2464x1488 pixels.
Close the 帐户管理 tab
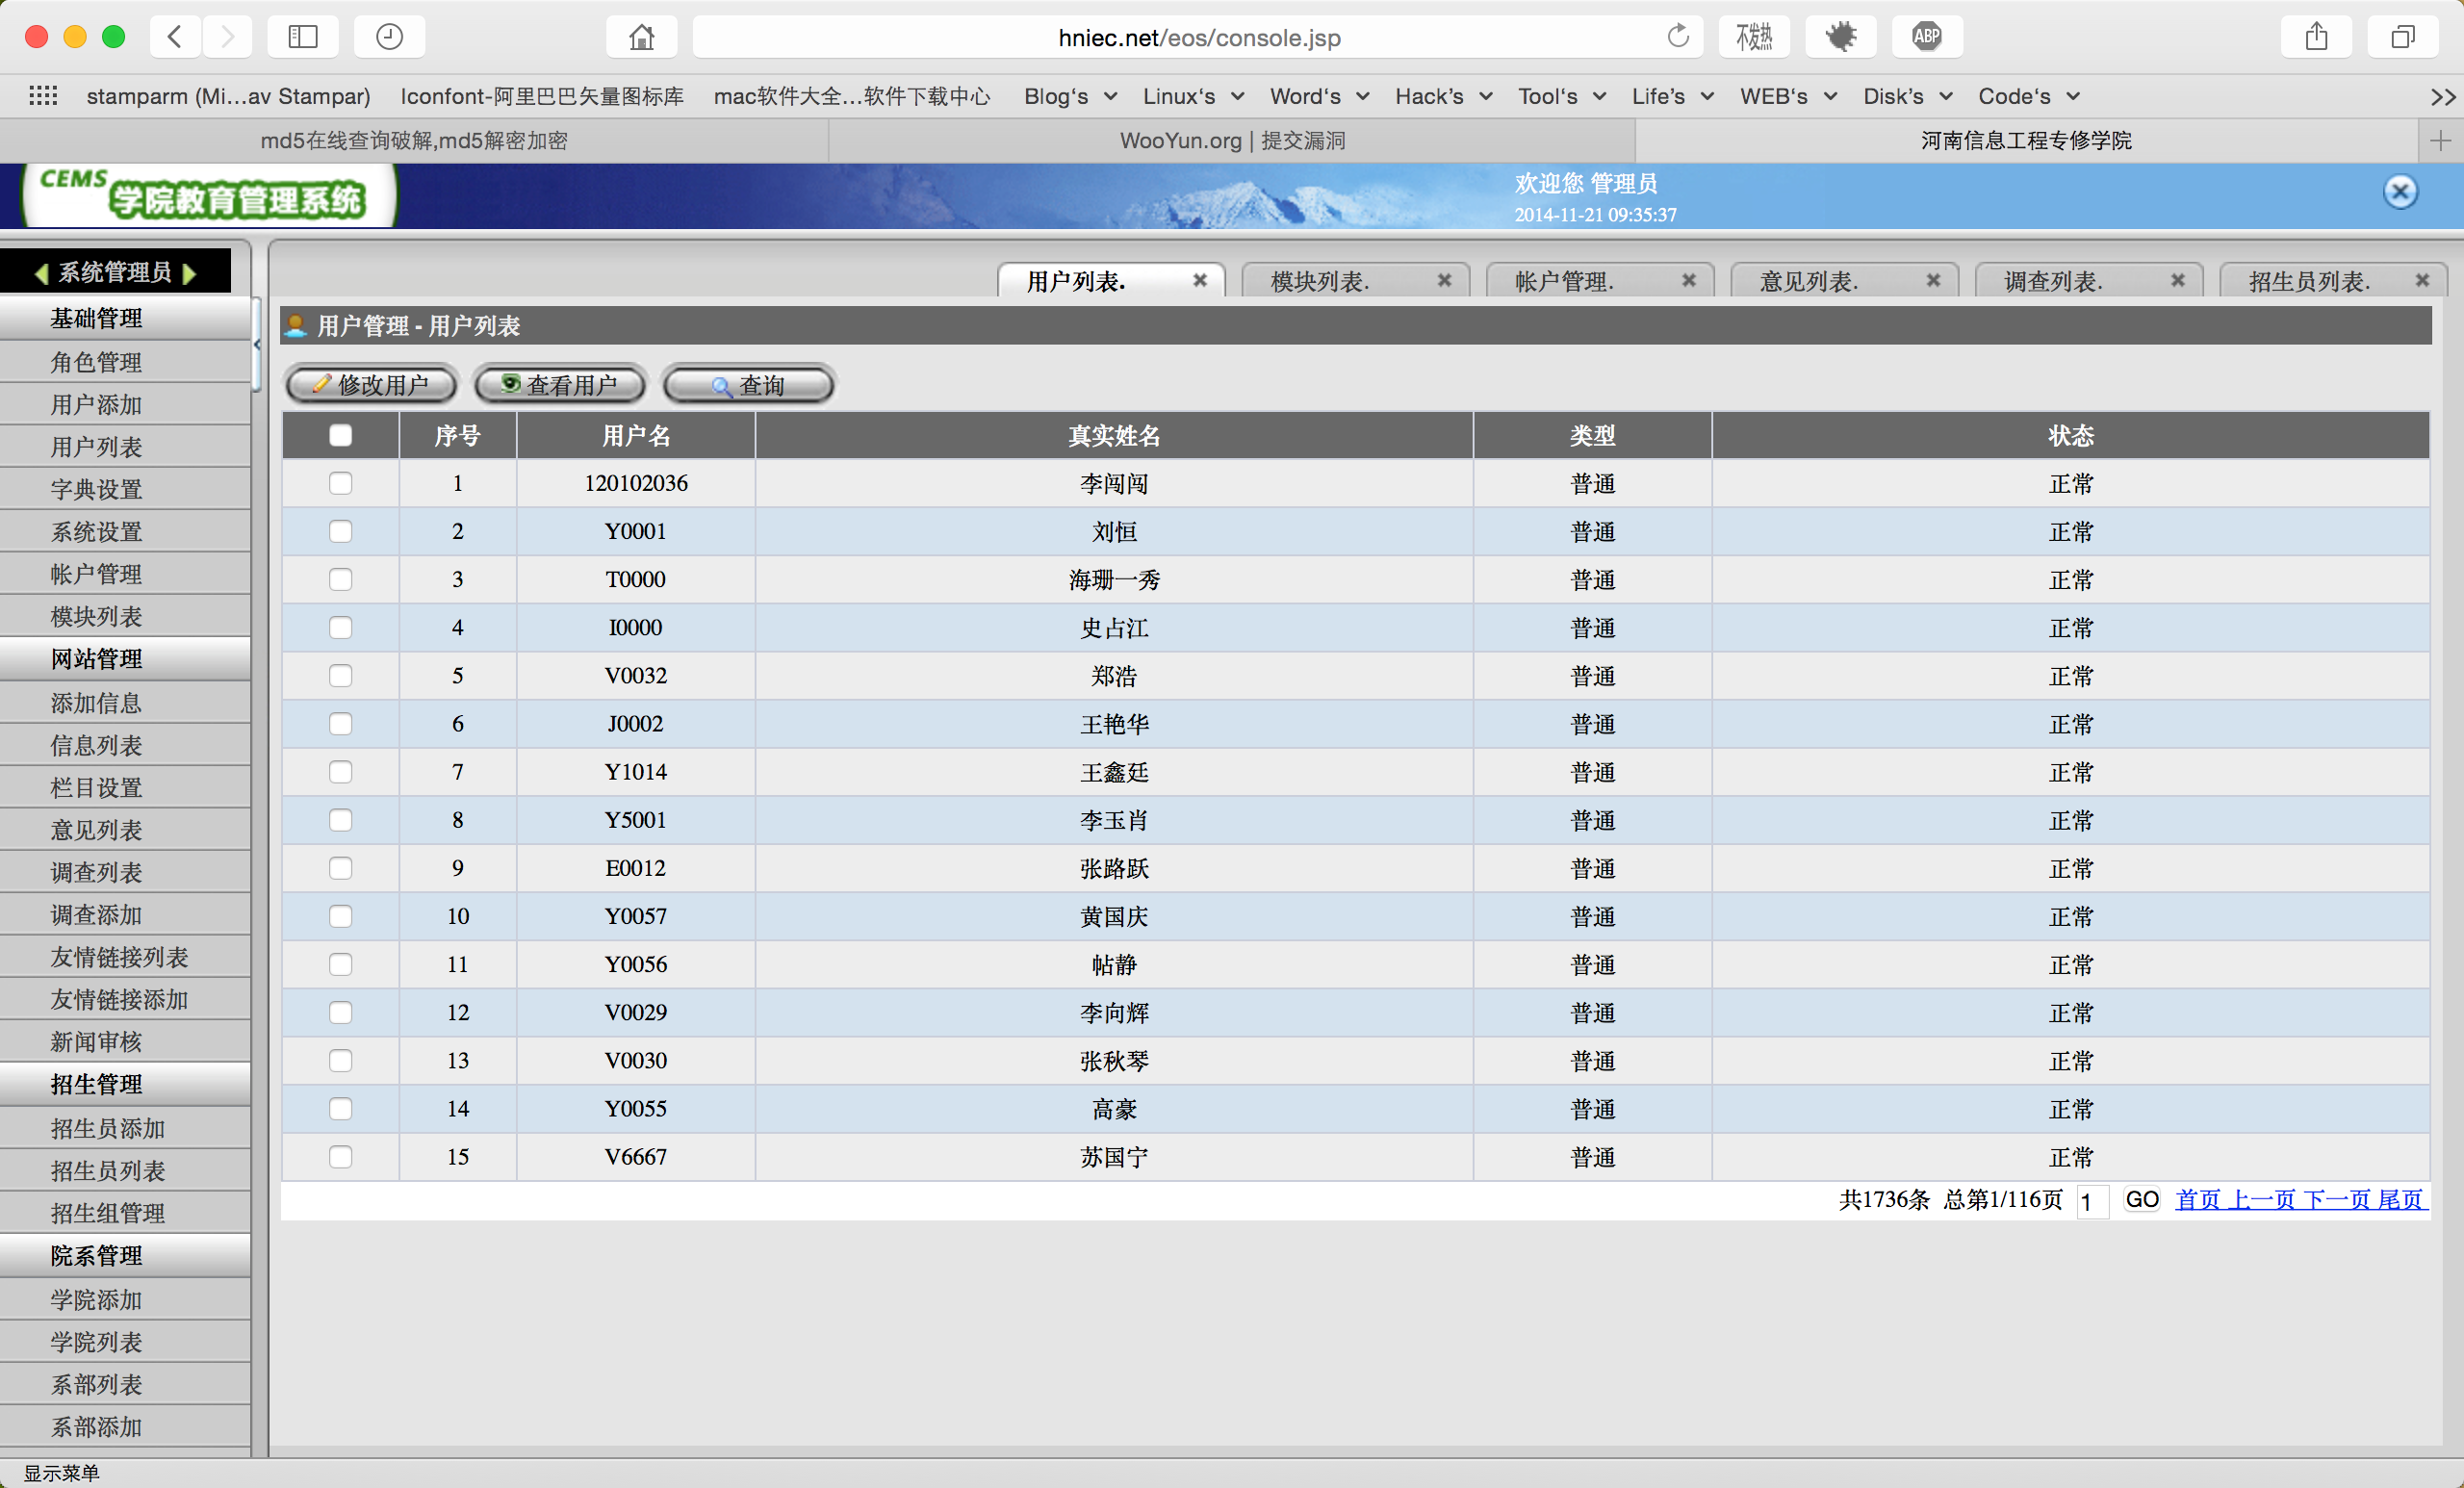pos(1689,281)
